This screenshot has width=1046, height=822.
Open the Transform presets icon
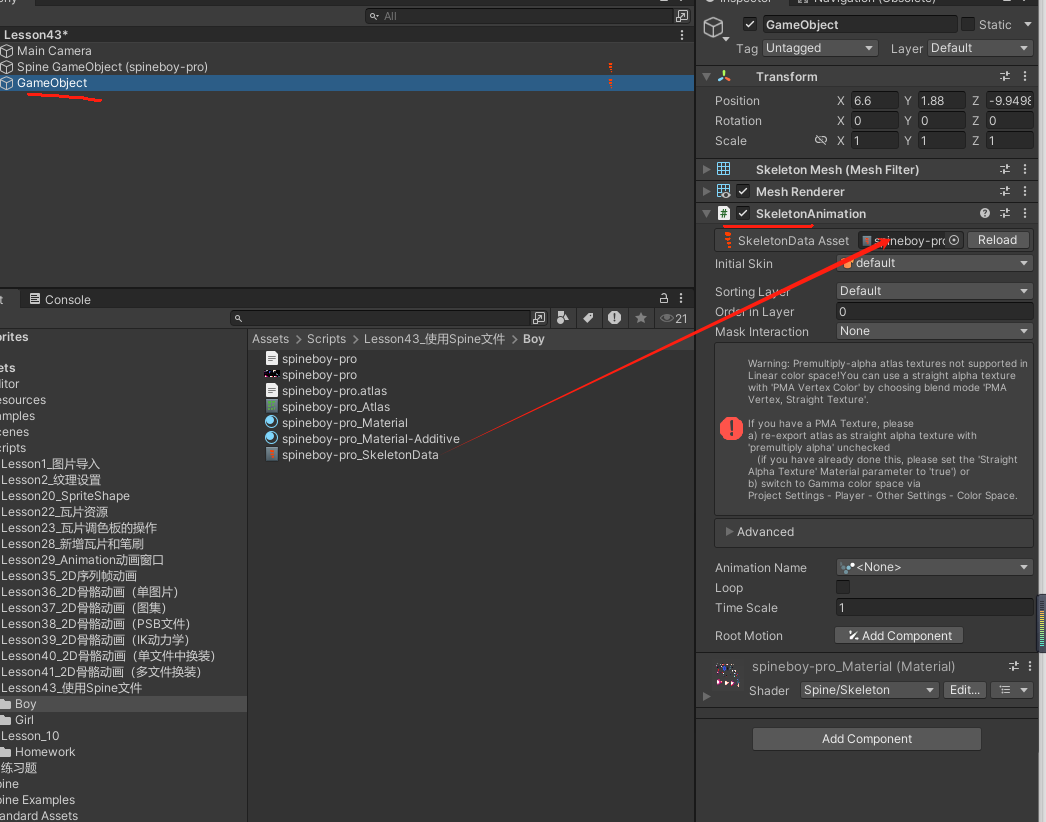(x=1005, y=77)
